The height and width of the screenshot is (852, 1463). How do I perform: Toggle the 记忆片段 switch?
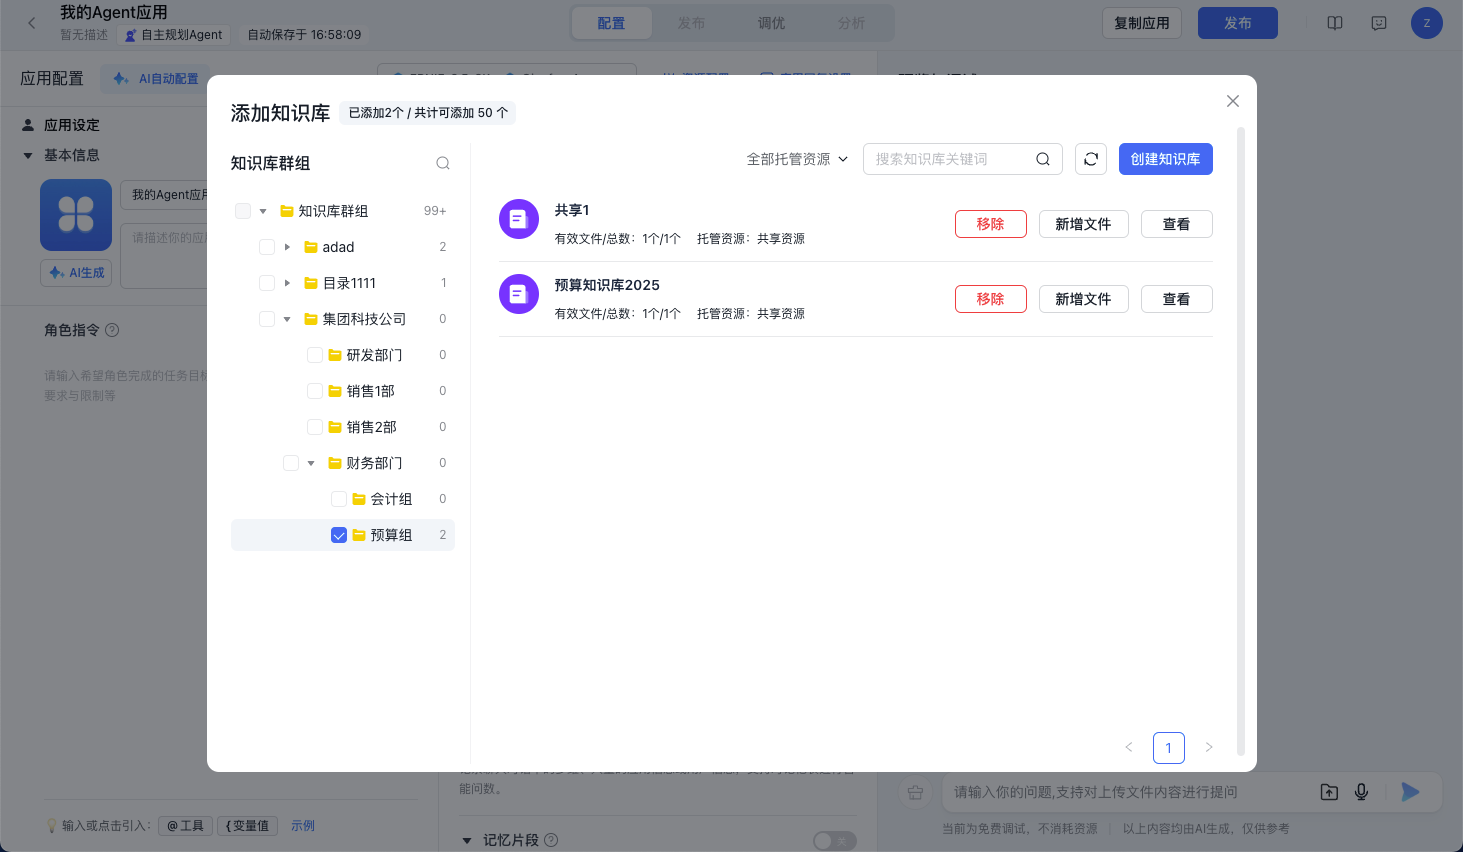[835, 841]
